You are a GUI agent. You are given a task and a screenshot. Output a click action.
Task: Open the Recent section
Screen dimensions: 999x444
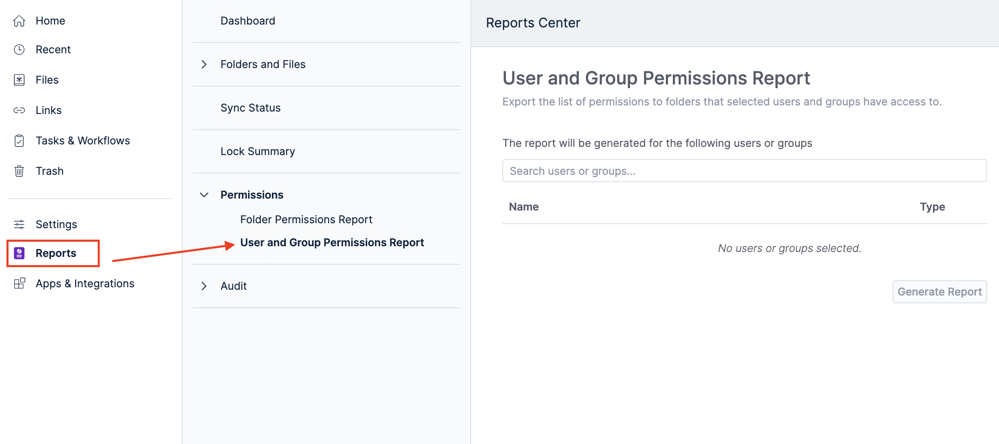click(x=53, y=50)
